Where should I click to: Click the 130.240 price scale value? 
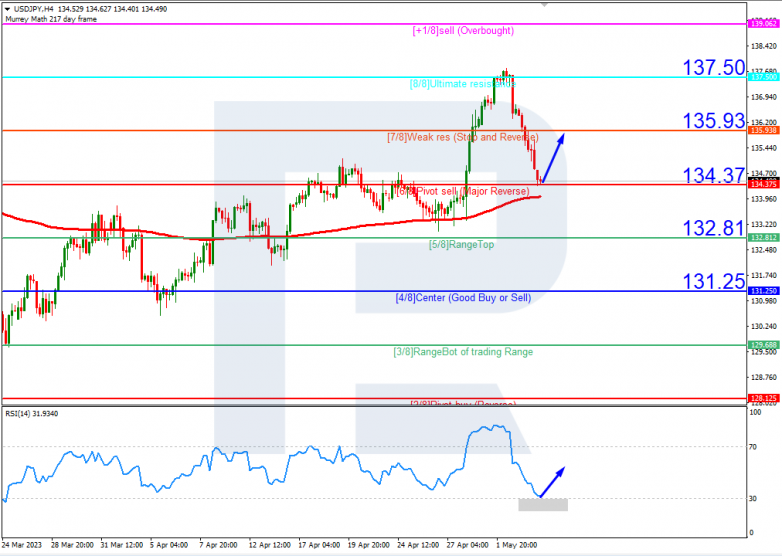(x=764, y=326)
